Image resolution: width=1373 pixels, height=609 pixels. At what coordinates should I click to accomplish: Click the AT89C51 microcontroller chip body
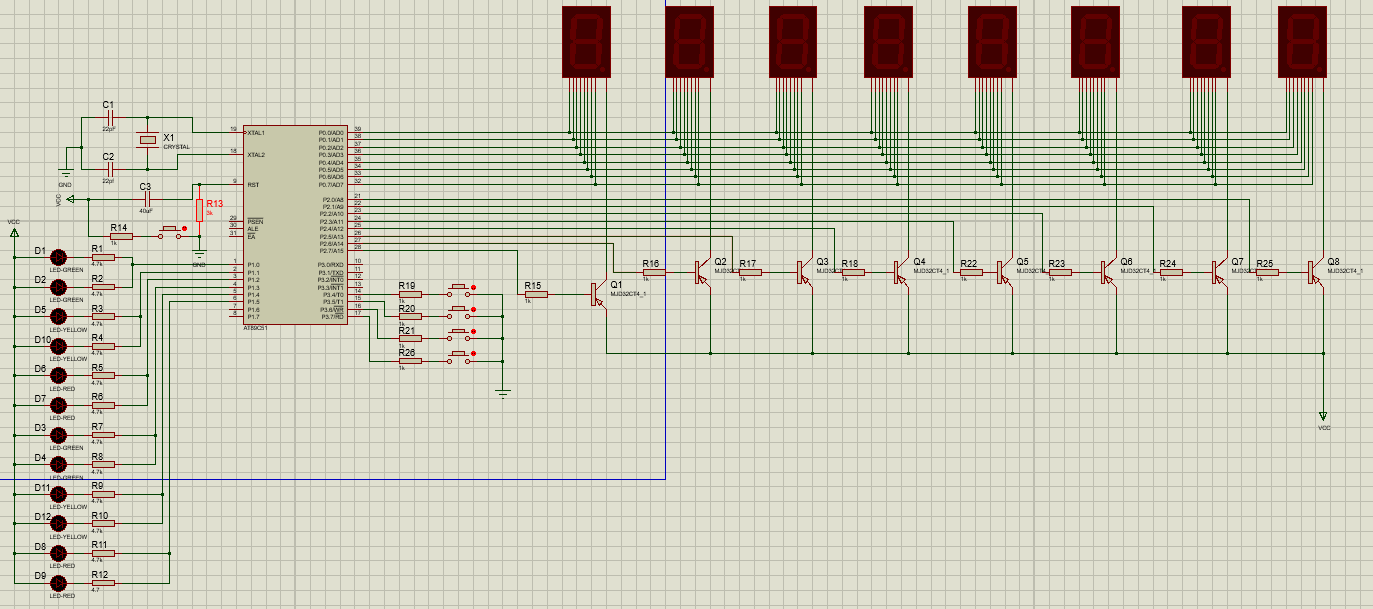295,225
